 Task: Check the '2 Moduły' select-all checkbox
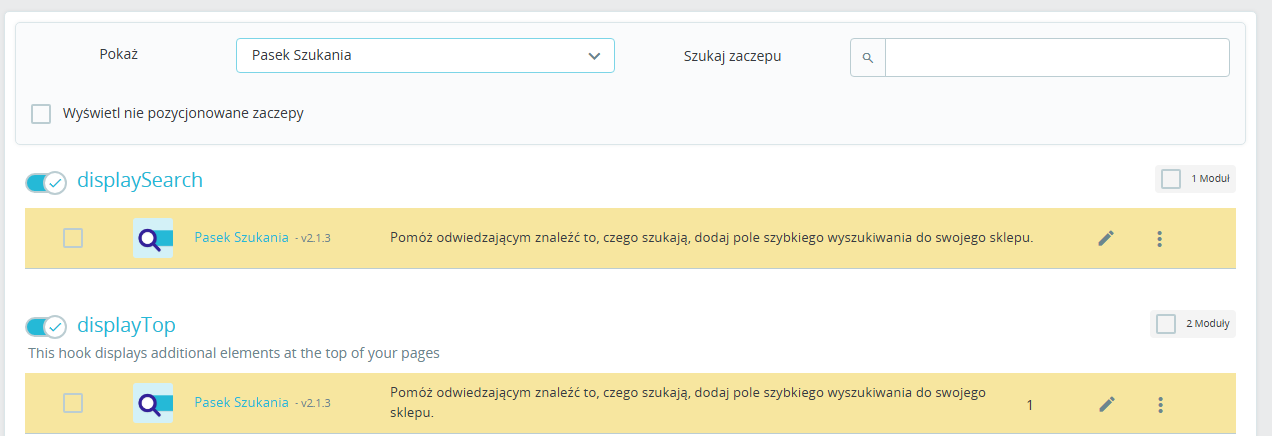(x=1166, y=324)
